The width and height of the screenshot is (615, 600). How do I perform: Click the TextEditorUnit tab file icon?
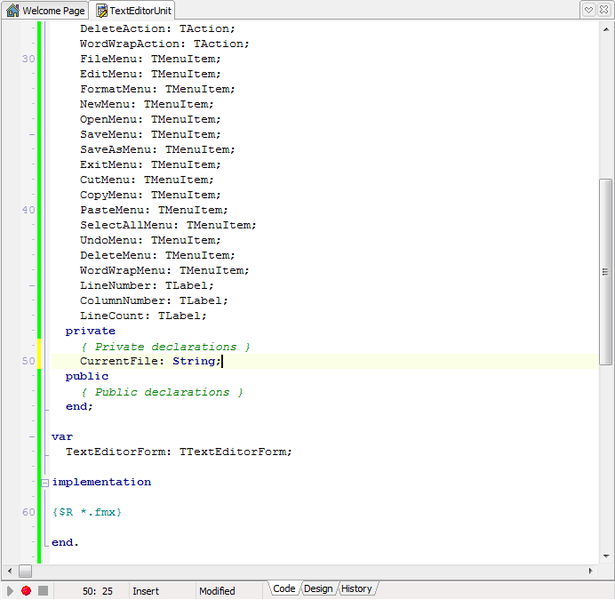pyautogui.click(x=102, y=11)
